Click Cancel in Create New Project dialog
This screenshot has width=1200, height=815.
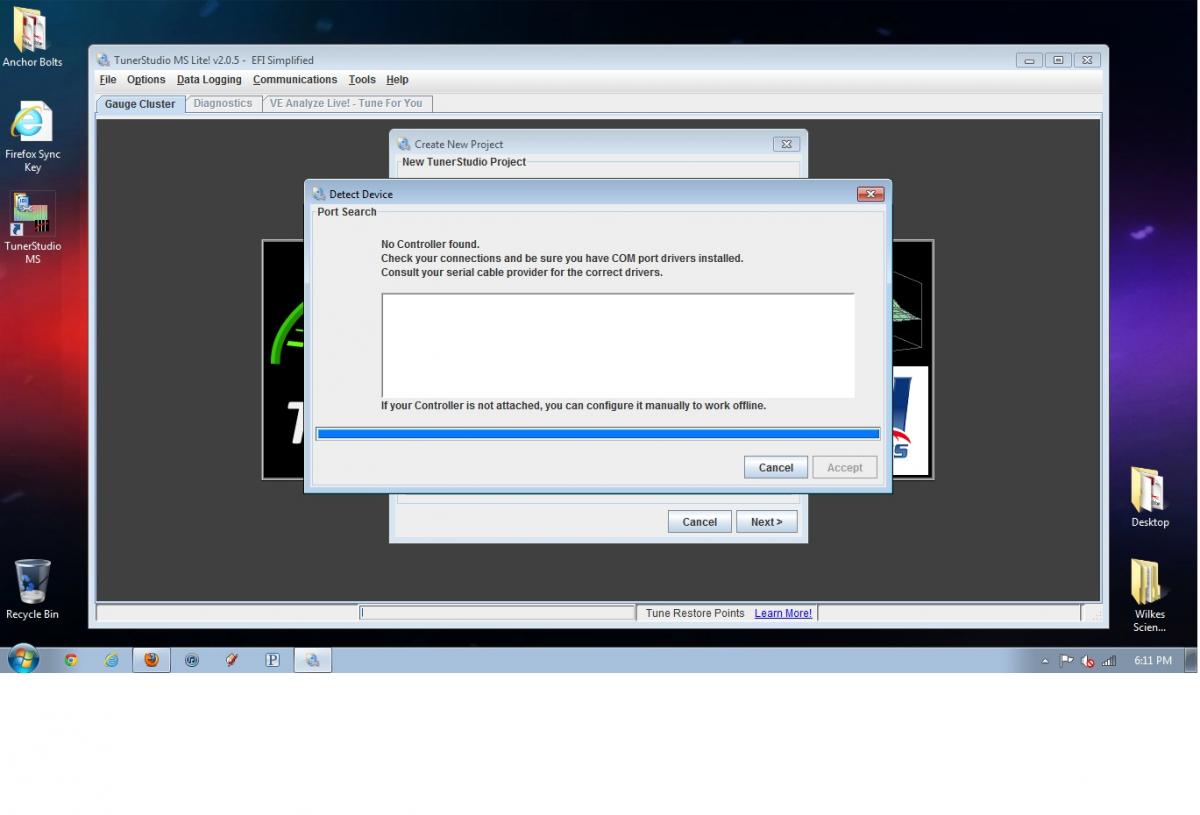[700, 521]
